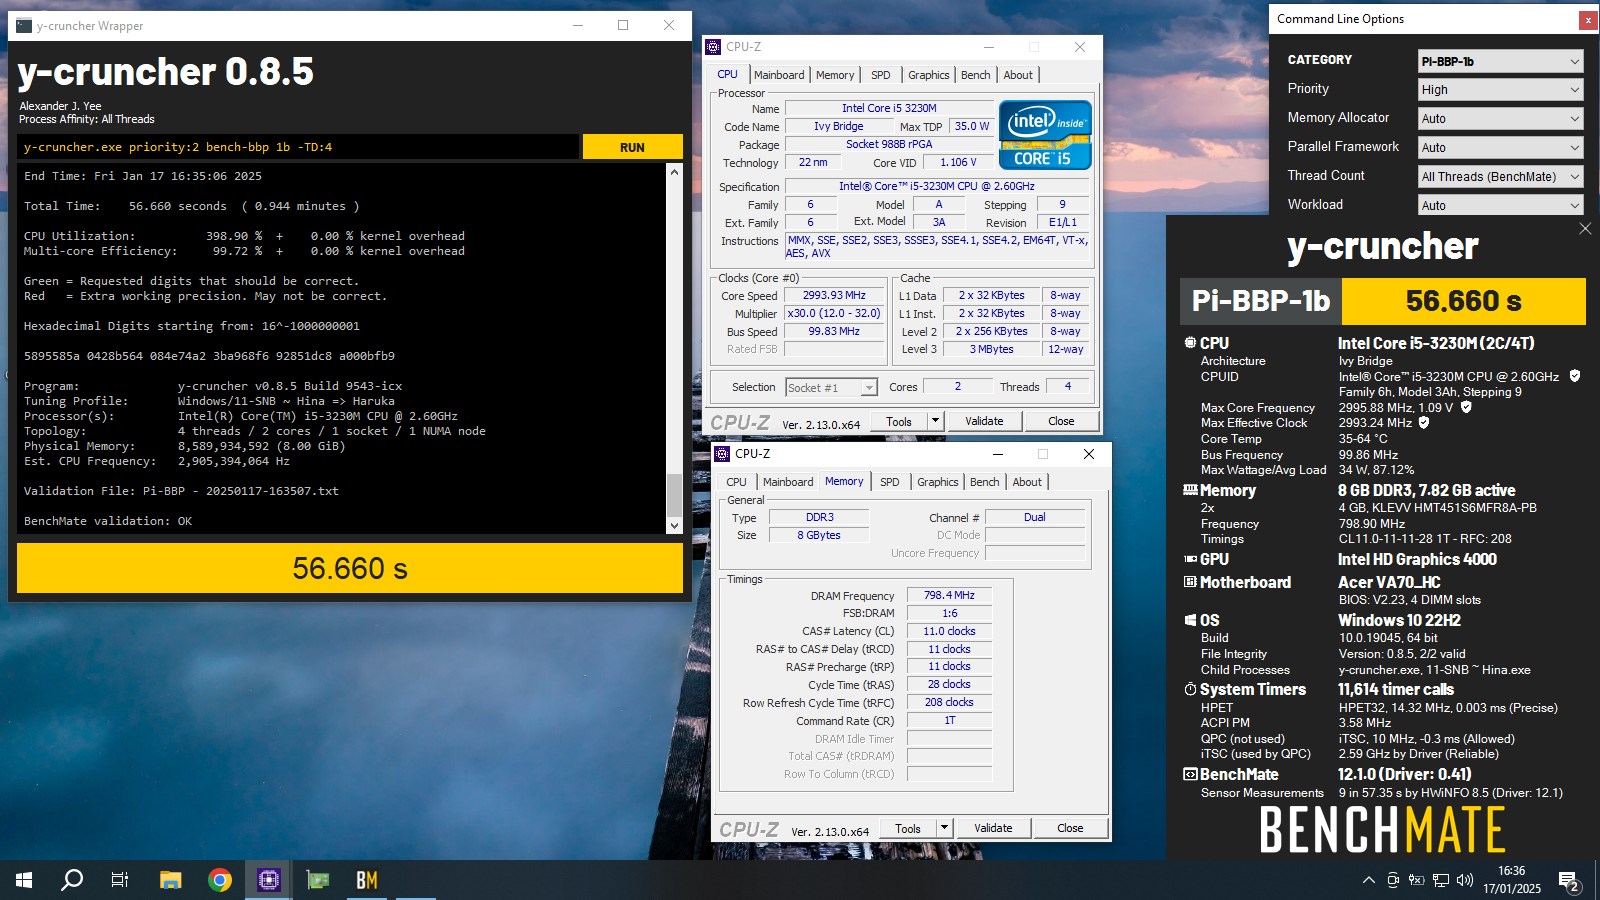
Task: Select SPD tab in upper CPU-Z window
Action: 880,75
